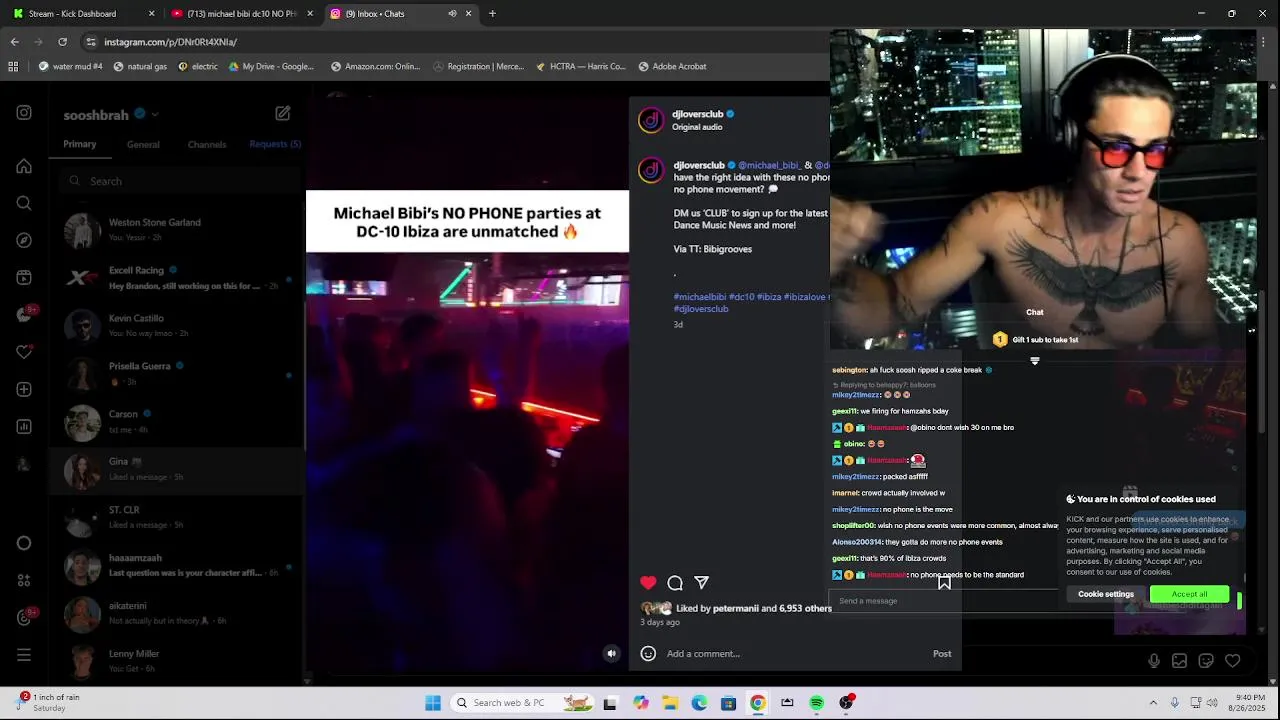Screen dimensions: 1280x720
Task: Open the Requests (5) tab
Action: (x=275, y=144)
